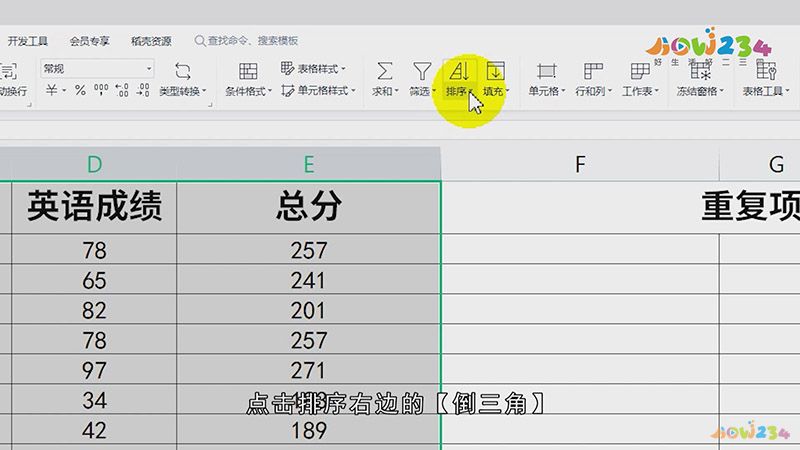Viewport: 800px width, 450px height.
Task: Apply the currency ¥ format icon
Action: click(51, 90)
